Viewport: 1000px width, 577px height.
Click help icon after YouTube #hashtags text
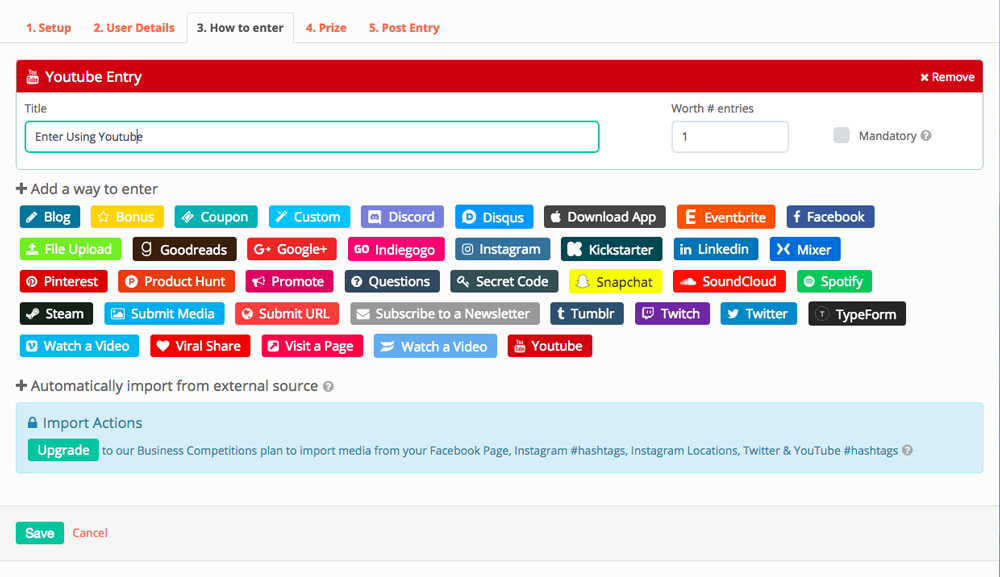907,451
